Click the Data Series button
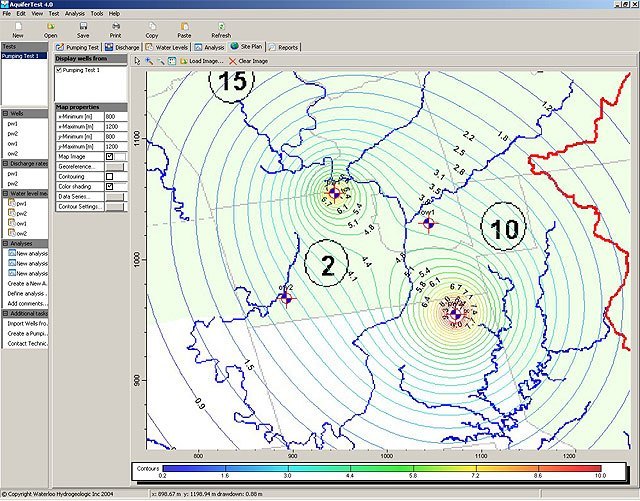This screenshot has height=501, width=640. [x=114, y=197]
